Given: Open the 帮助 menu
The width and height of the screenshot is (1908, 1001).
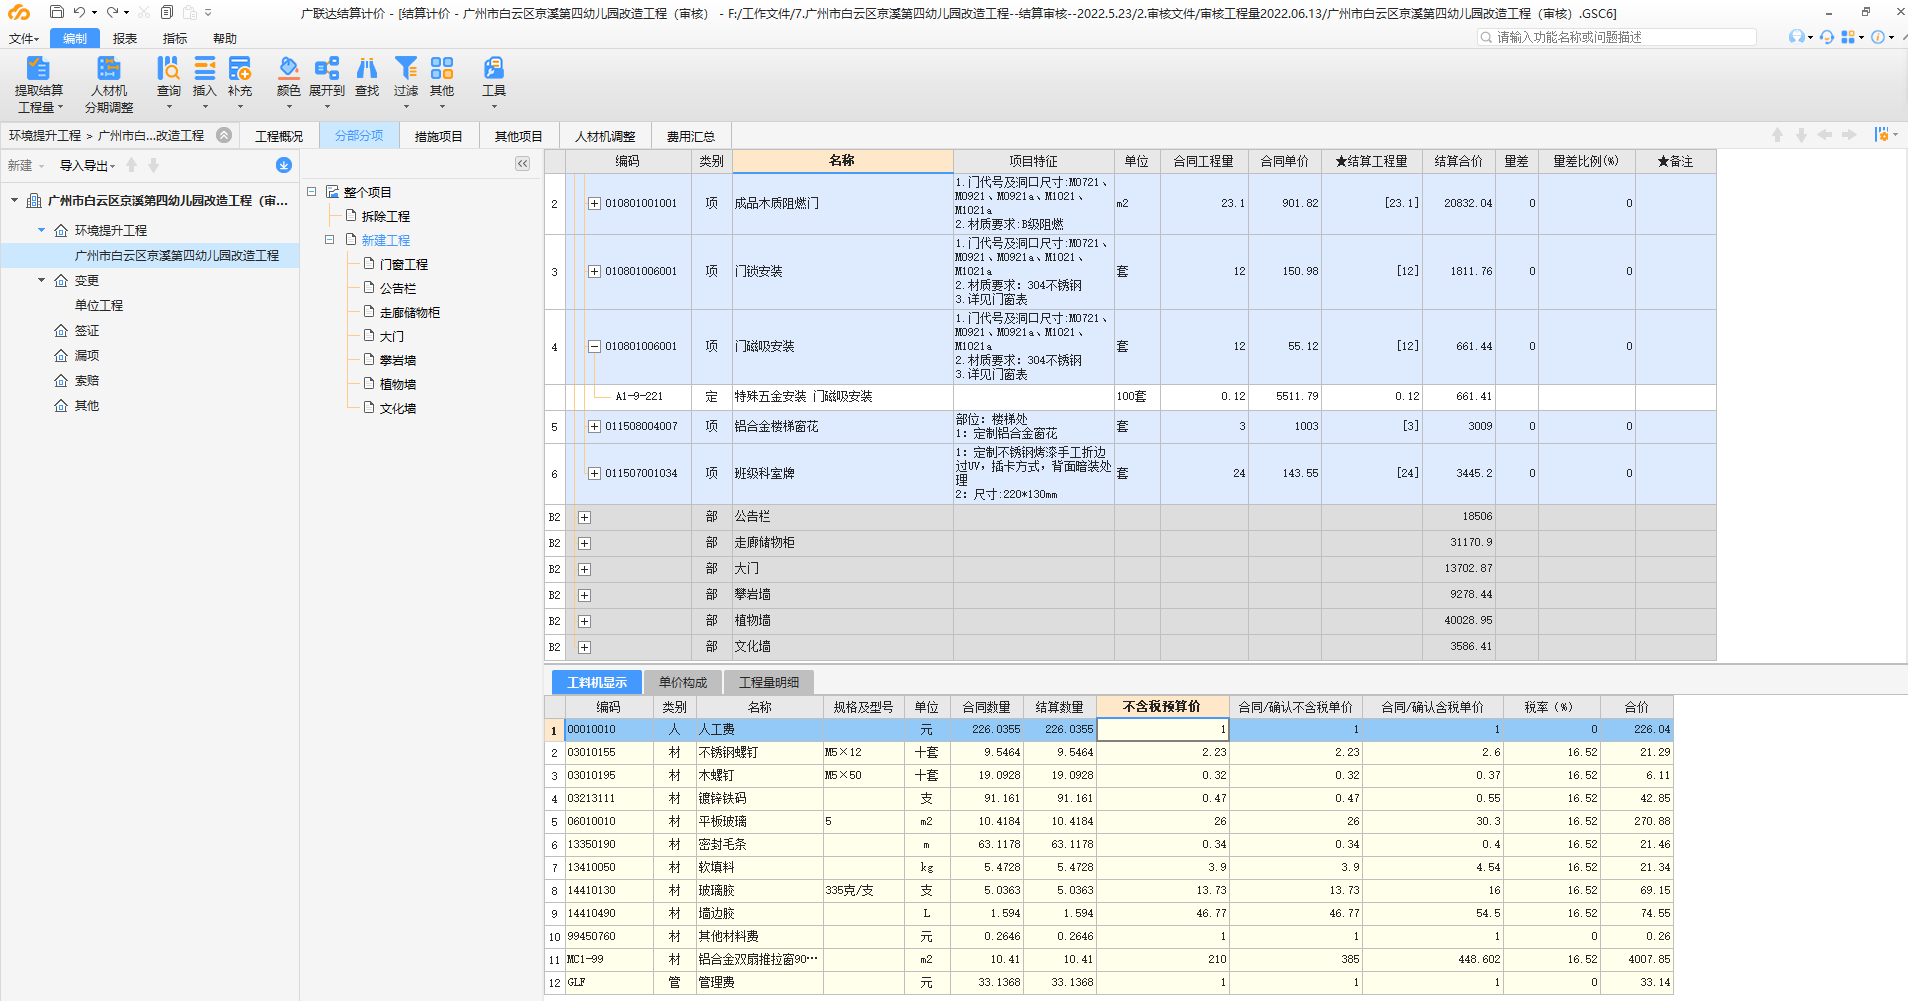Looking at the screenshot, I should pos(225,38).
